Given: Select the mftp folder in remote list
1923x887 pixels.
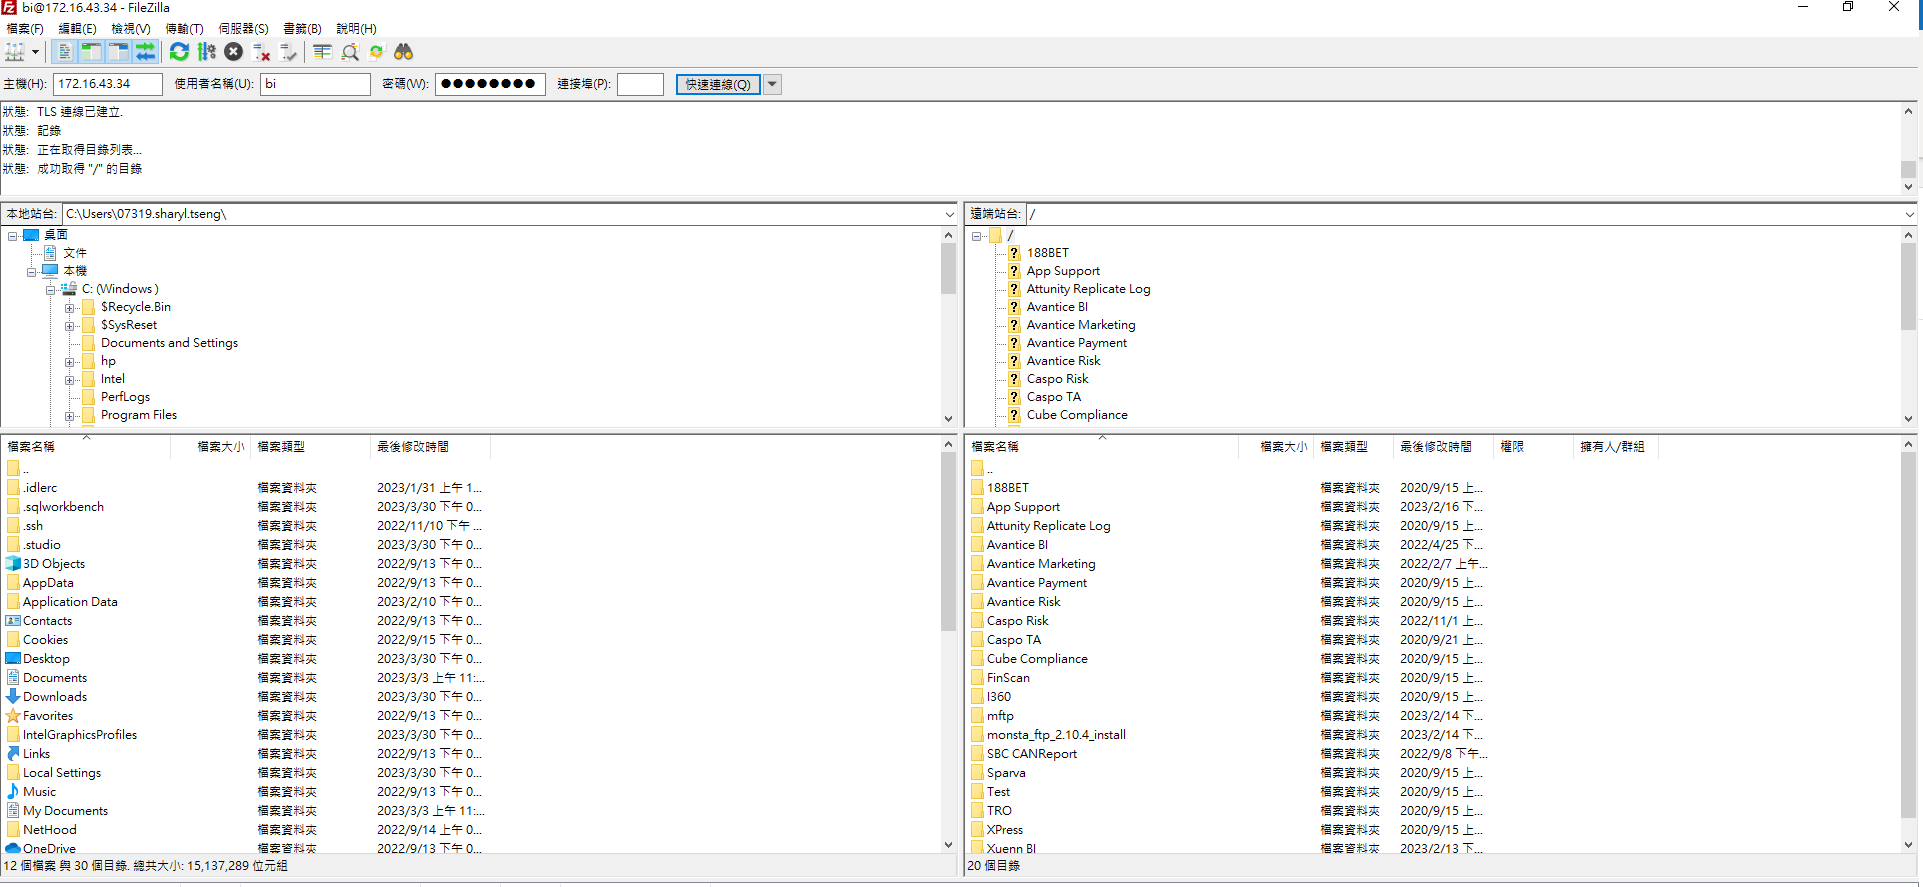Looking at the screenshot, I should point(1000,716).
